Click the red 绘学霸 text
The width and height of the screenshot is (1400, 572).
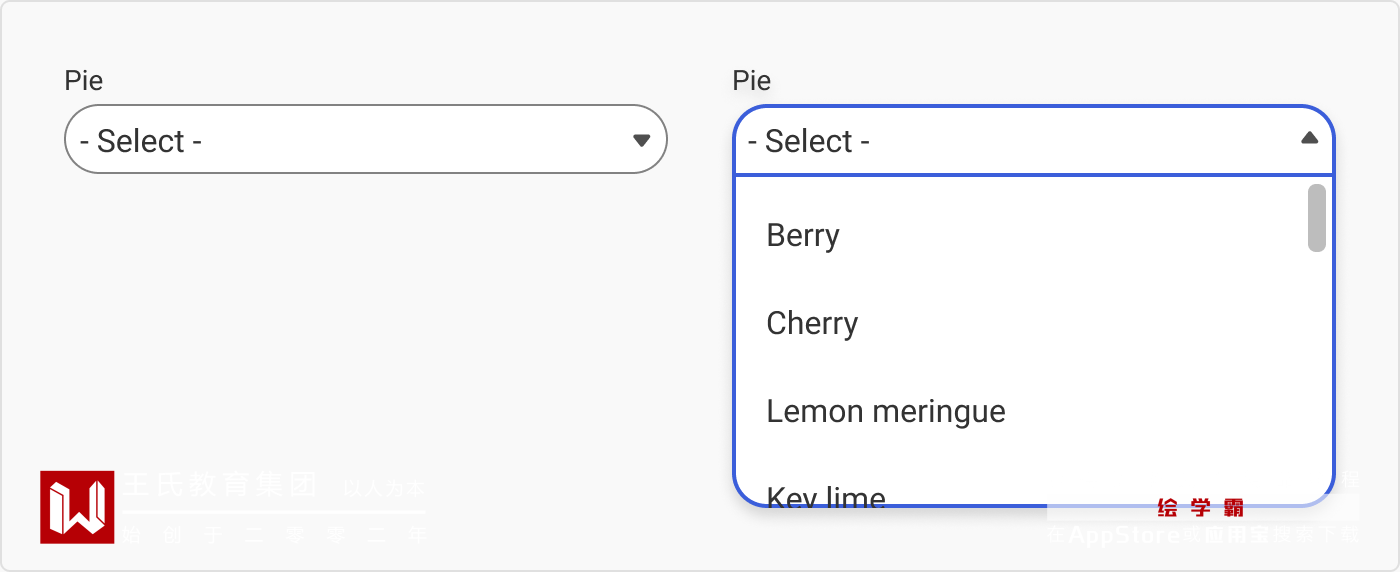(x=1200, y=509)
